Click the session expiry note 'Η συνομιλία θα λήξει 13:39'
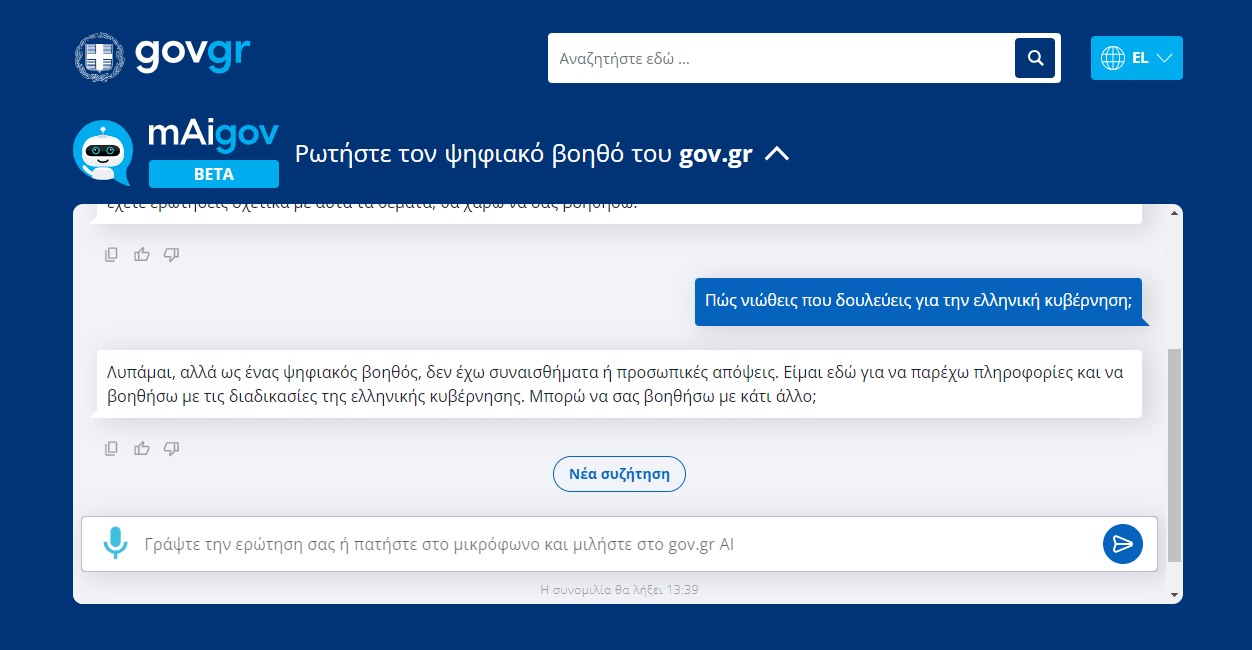 [x=619, y=590]
